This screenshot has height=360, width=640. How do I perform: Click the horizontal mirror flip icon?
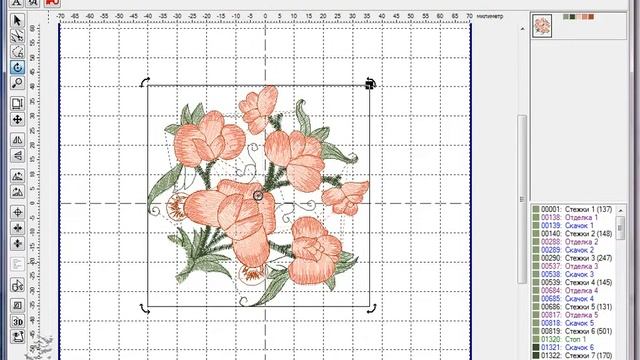click(x=17, y=140)
